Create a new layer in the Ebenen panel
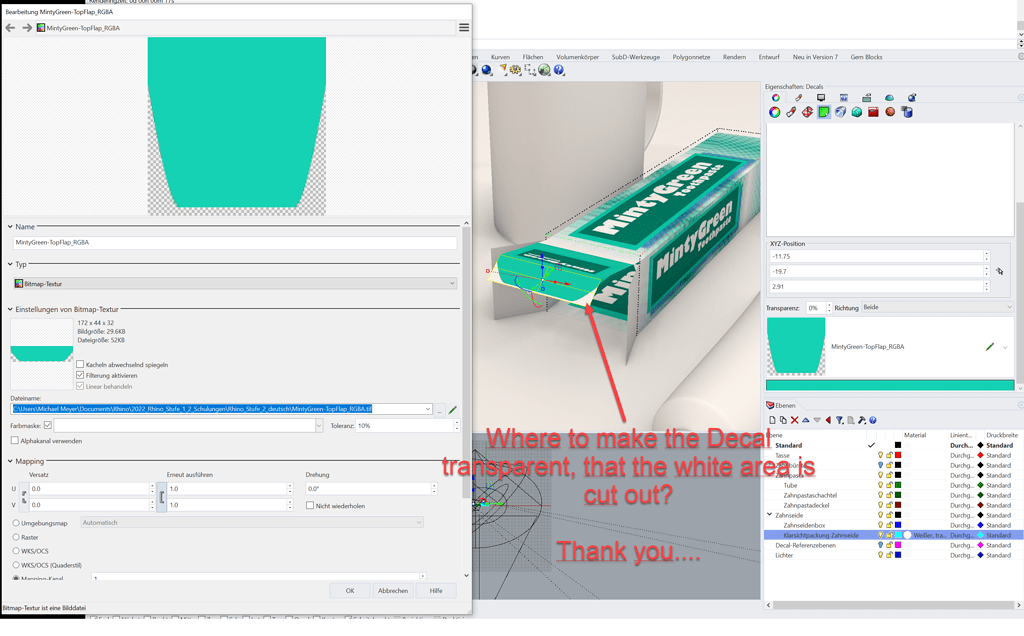The height and width of the screenshot is (636, 1024). coord(773,420)
